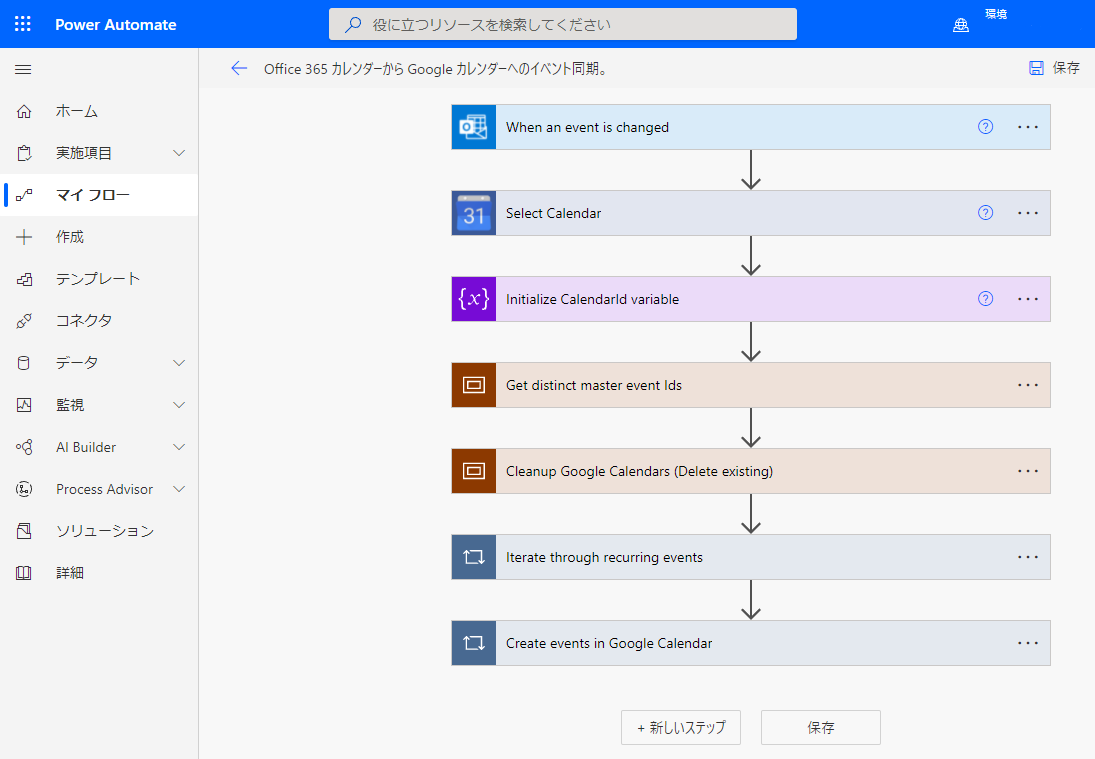The image size is (1095, 759).
Task: Open more options for Get distinct master event Ids
Action: [x=1028, y=385]
